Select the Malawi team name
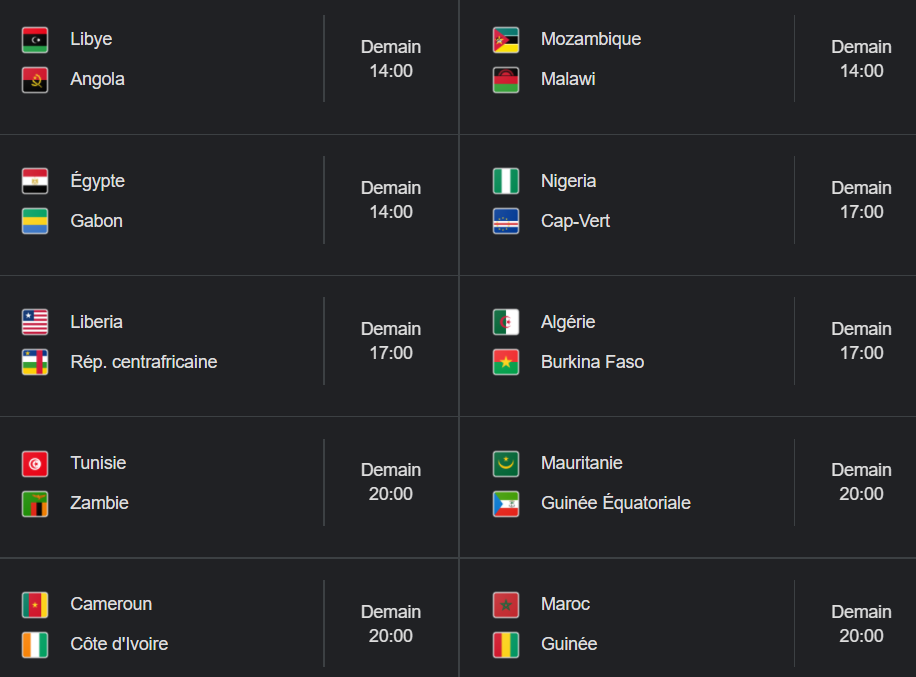The image size is (916, 677). (568, 79)
